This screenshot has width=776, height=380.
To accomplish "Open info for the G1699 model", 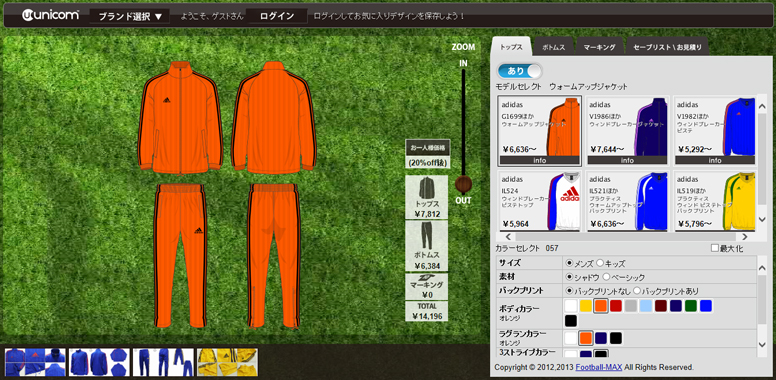I will coord(539,160).
